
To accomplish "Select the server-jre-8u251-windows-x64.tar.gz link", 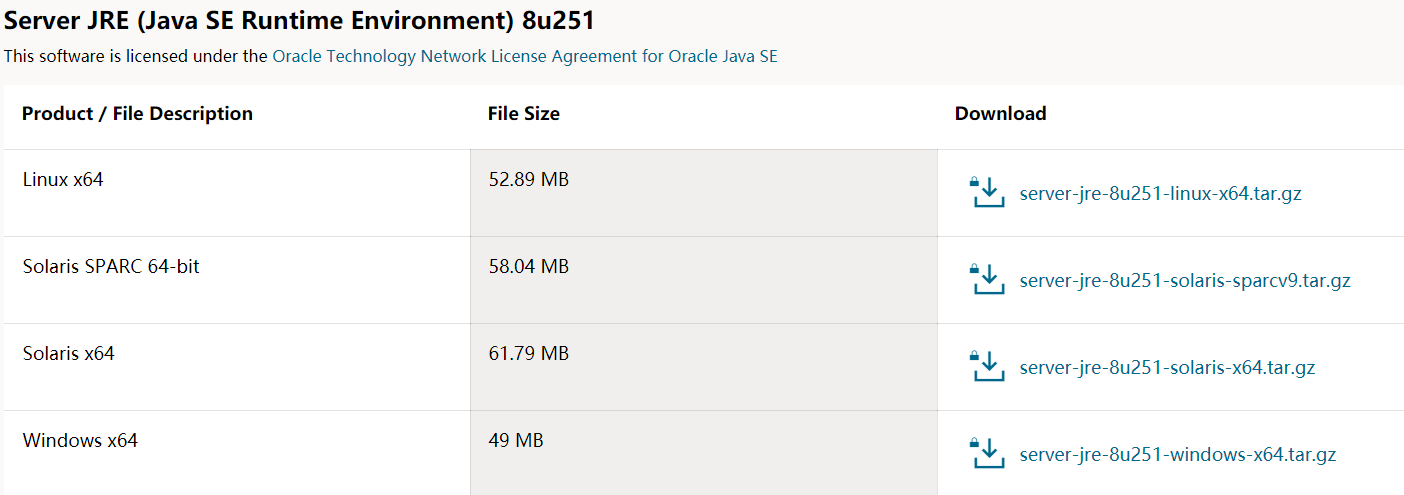I will click(1177, 455).
